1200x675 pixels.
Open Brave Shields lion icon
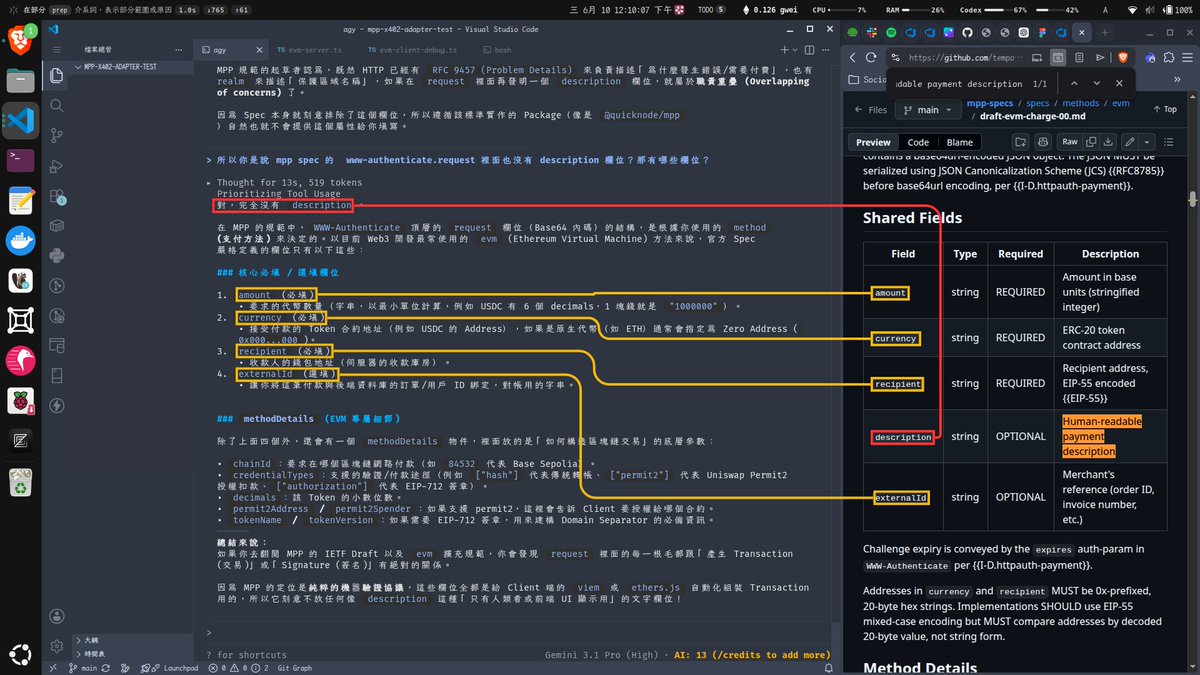pyautogui.click(x=1122, y=58)
